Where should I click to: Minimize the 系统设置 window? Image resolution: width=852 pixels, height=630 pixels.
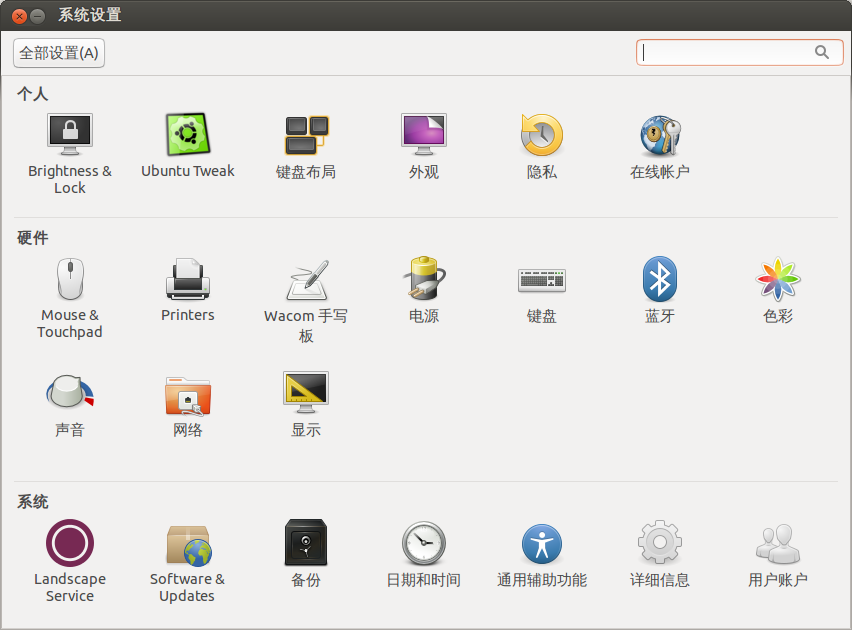click(37, 16)
